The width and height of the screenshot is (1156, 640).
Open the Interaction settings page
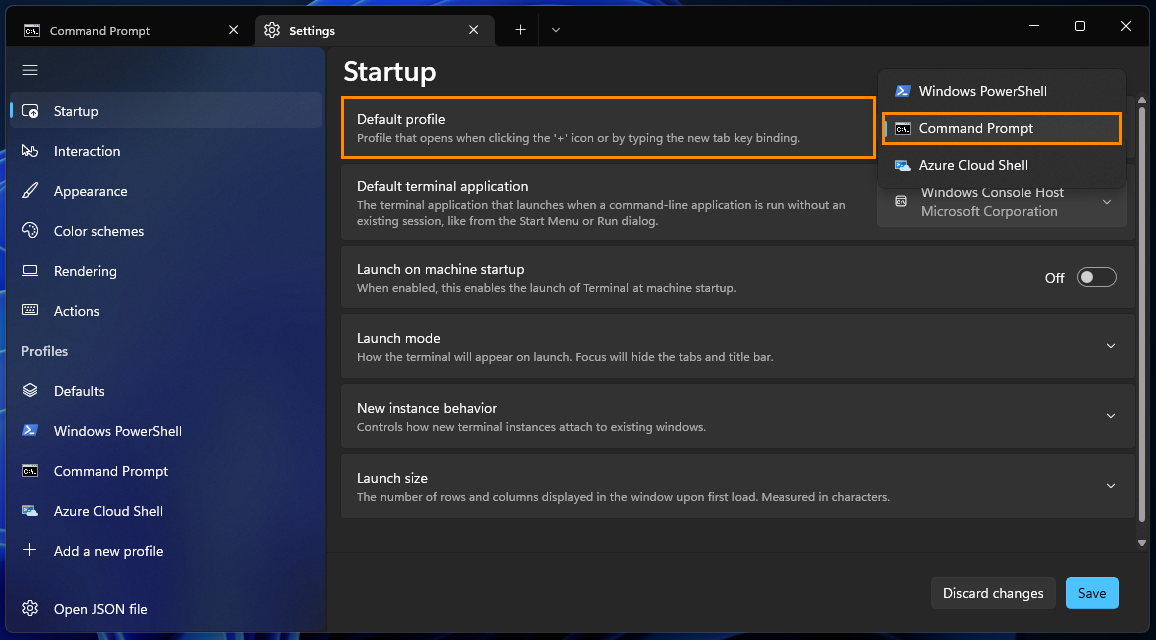coord(166,150)
